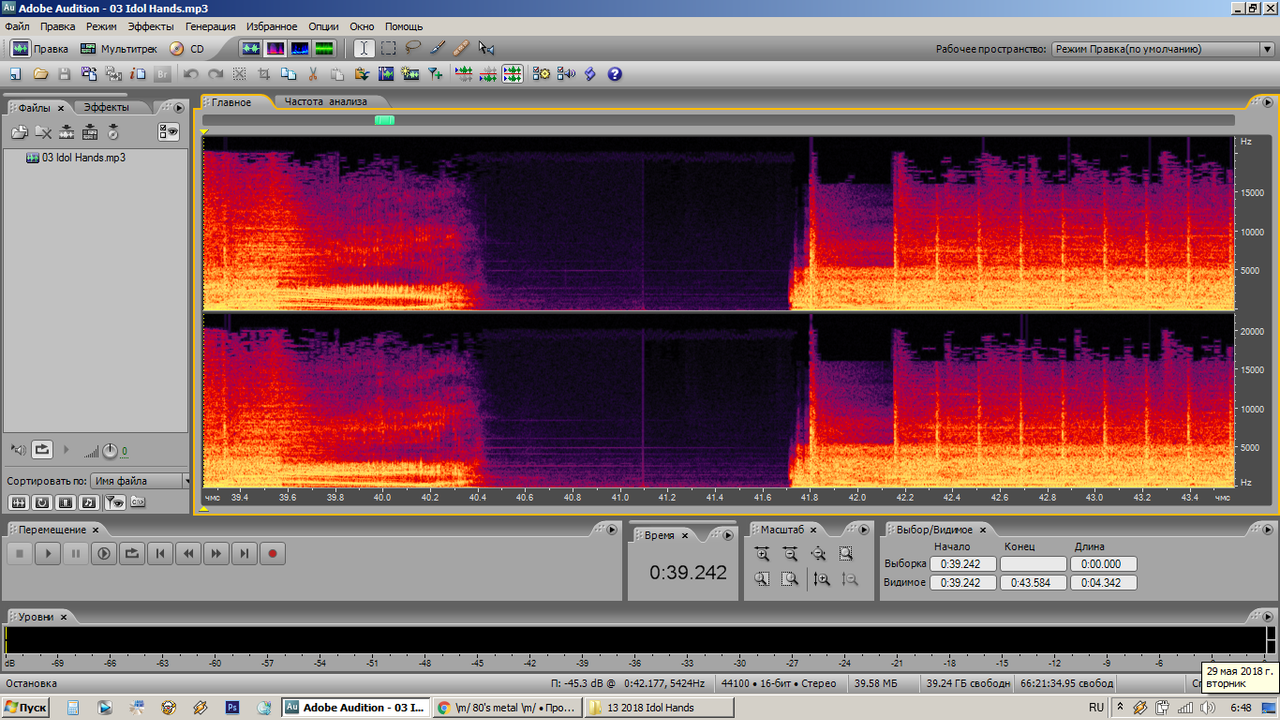Open the Files panel options menu arrow
The width and height of the screenshot is (1280, 720).
tap(179, 107)
